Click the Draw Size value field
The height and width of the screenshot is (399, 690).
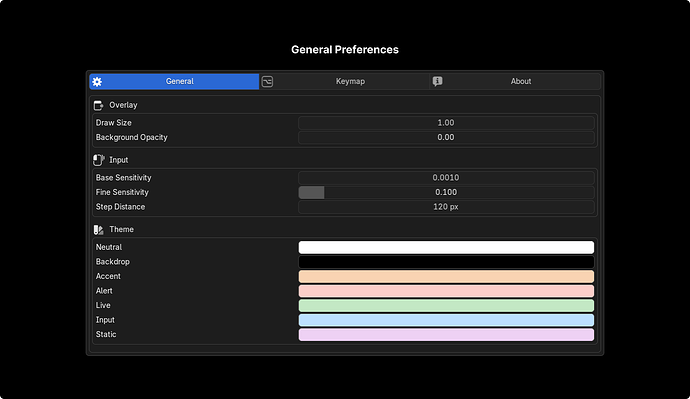(x=446, y=123)
